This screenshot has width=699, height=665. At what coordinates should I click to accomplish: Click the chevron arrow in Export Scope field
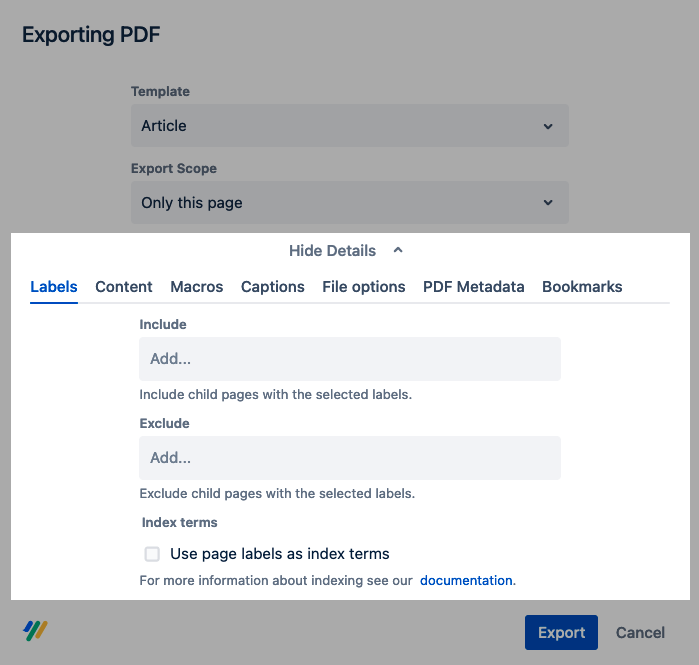click(547, 203)
